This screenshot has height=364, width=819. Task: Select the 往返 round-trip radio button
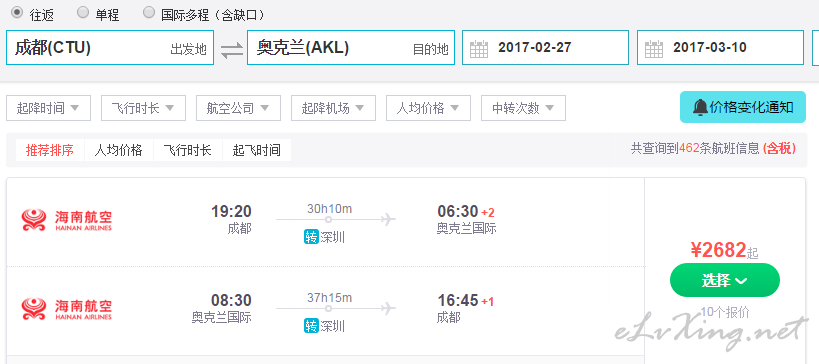click(17, 13)
